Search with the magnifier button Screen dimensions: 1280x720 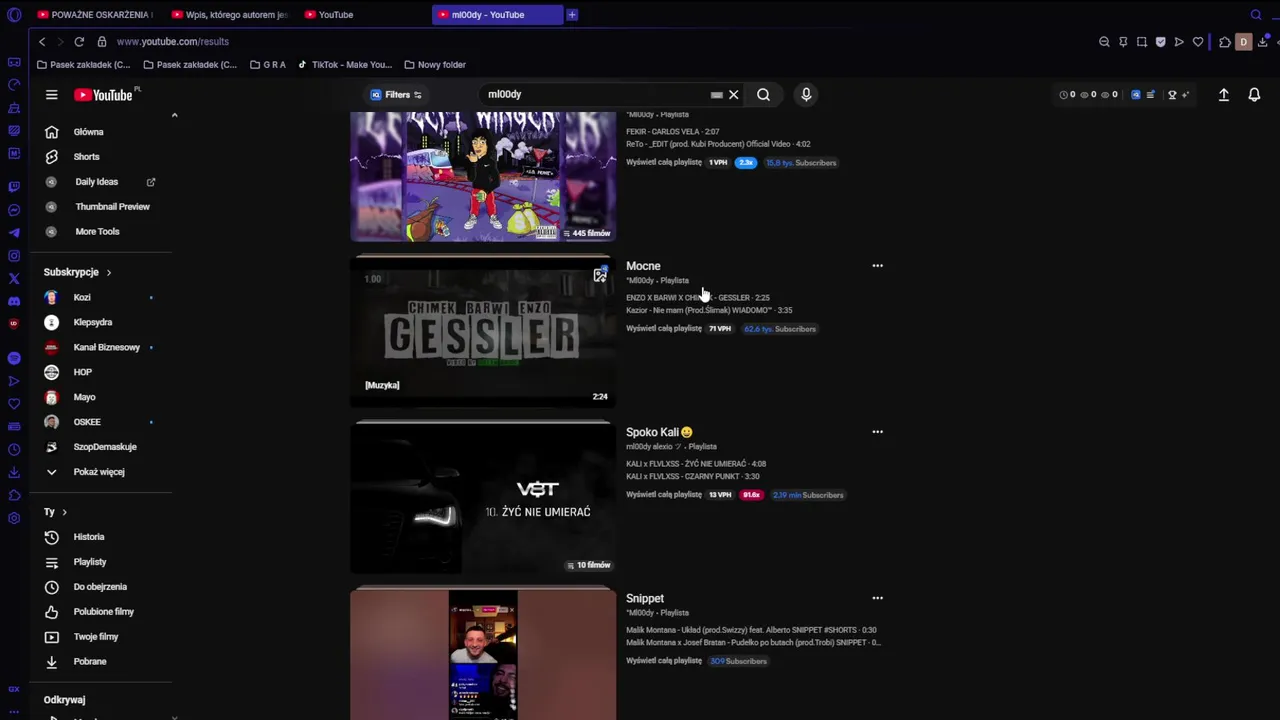click(x=763, y=95)
